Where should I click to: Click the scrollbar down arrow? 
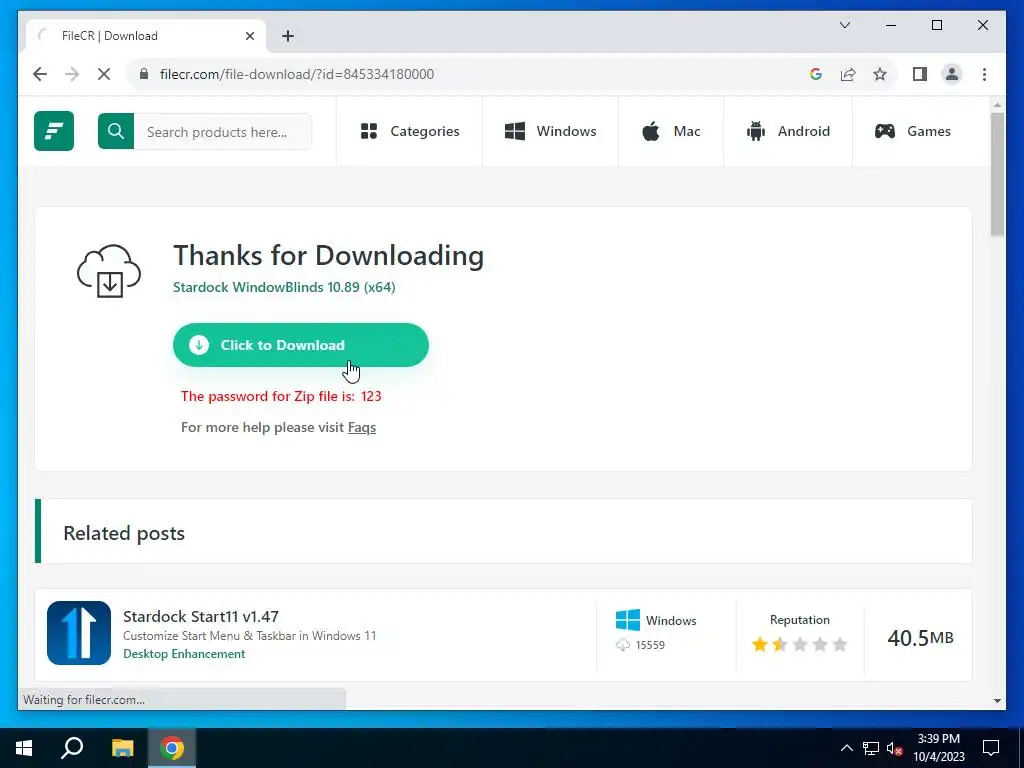[997, 701]
